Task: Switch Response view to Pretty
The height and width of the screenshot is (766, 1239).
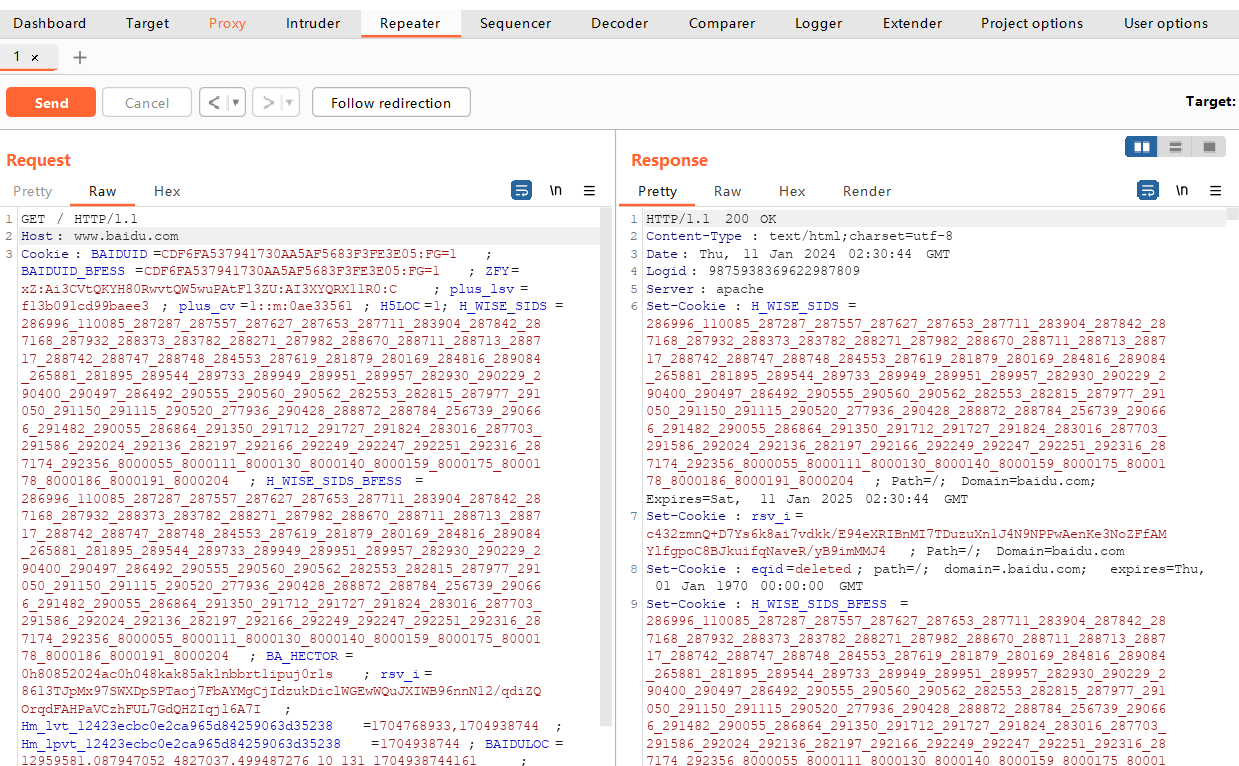Action: coord(658,191)
